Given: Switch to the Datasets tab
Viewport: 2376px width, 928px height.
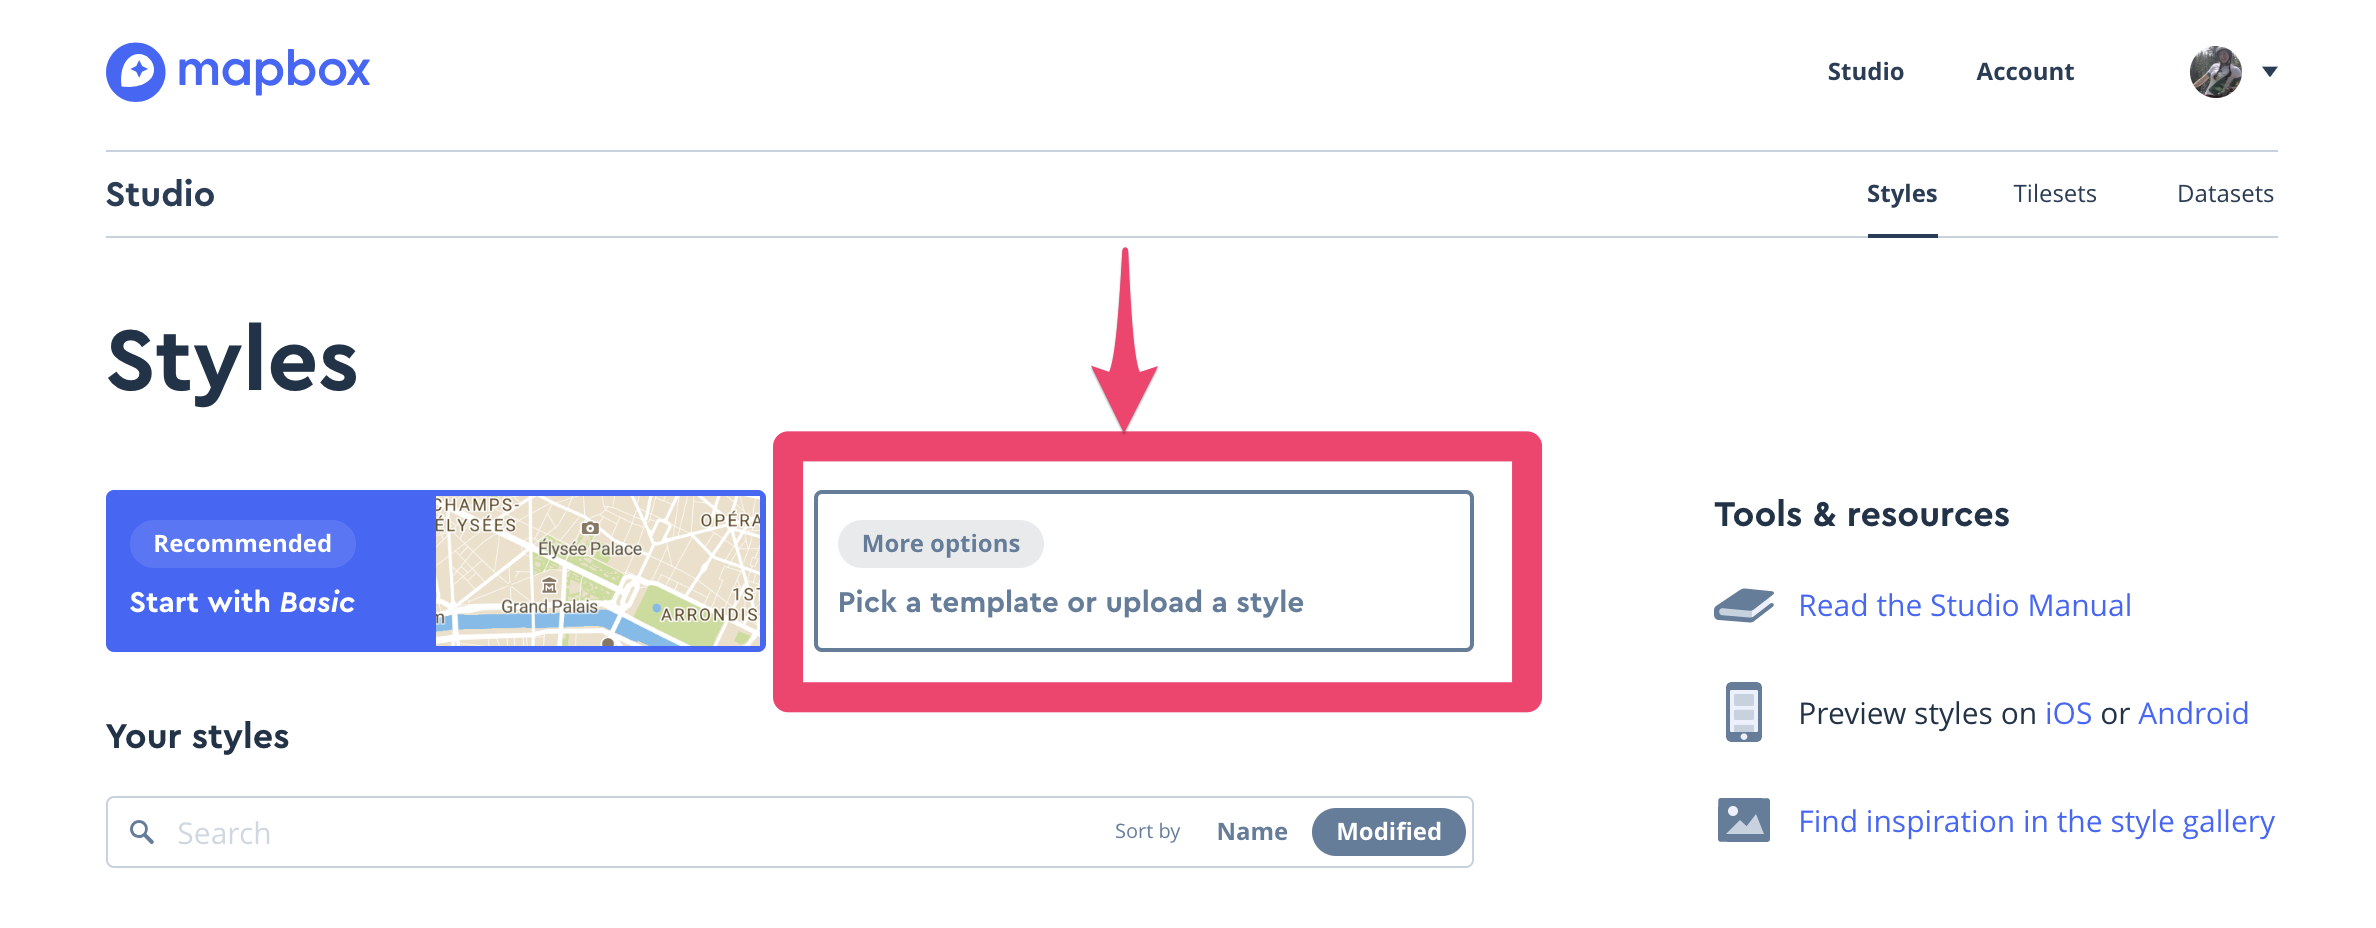Looking at the screenshot, I should 2226,194.
